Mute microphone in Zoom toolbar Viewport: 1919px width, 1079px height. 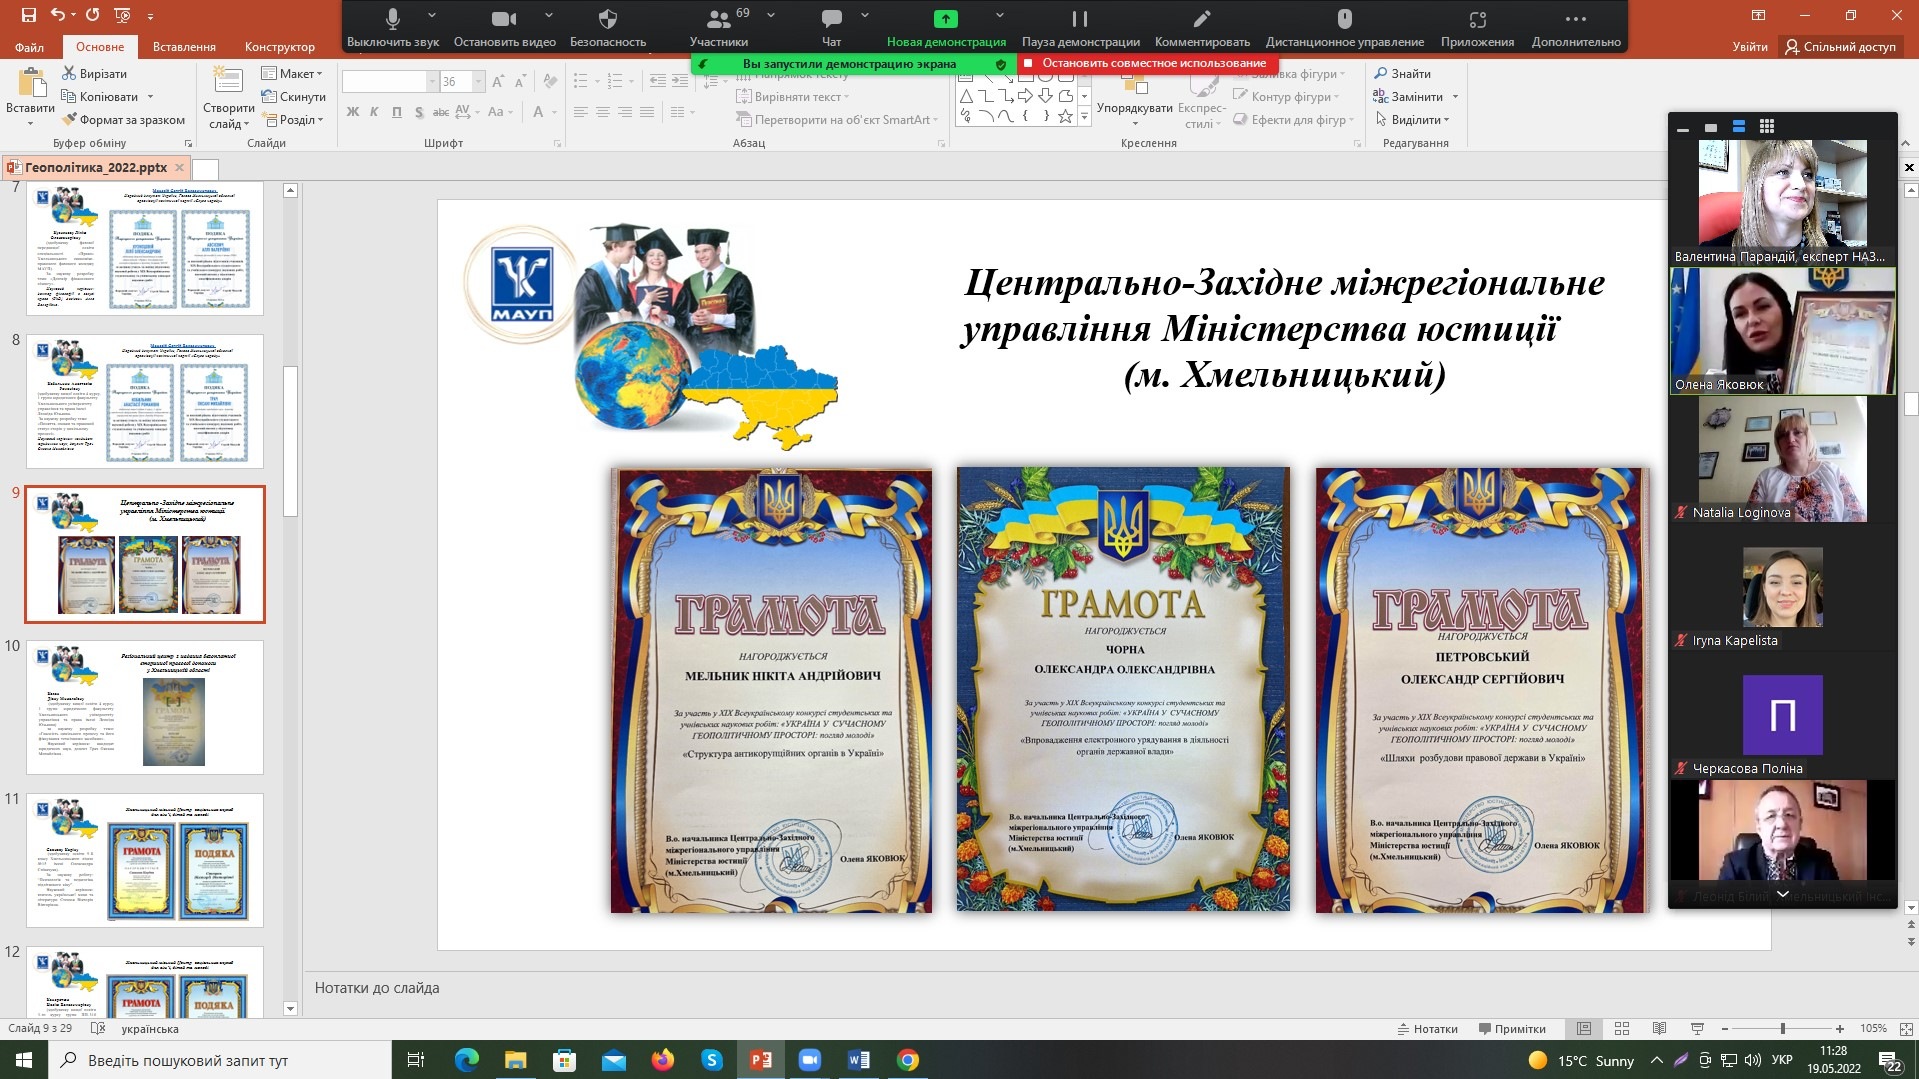[393, 19]
